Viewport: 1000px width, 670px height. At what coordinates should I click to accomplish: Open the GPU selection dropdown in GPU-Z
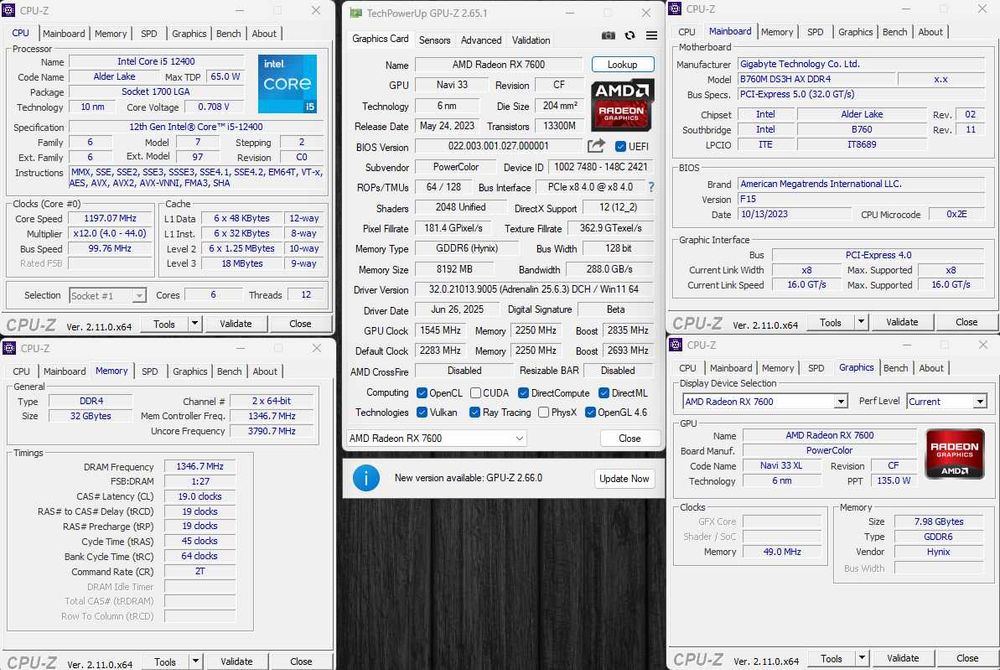click(437, 438)
